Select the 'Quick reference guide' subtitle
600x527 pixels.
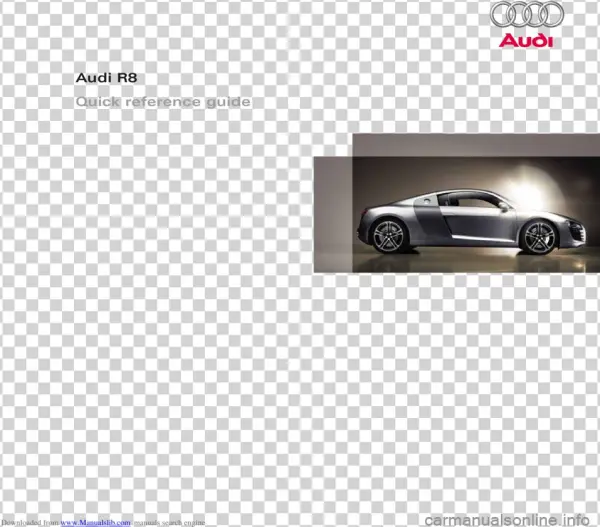click(x=163, y=102)
